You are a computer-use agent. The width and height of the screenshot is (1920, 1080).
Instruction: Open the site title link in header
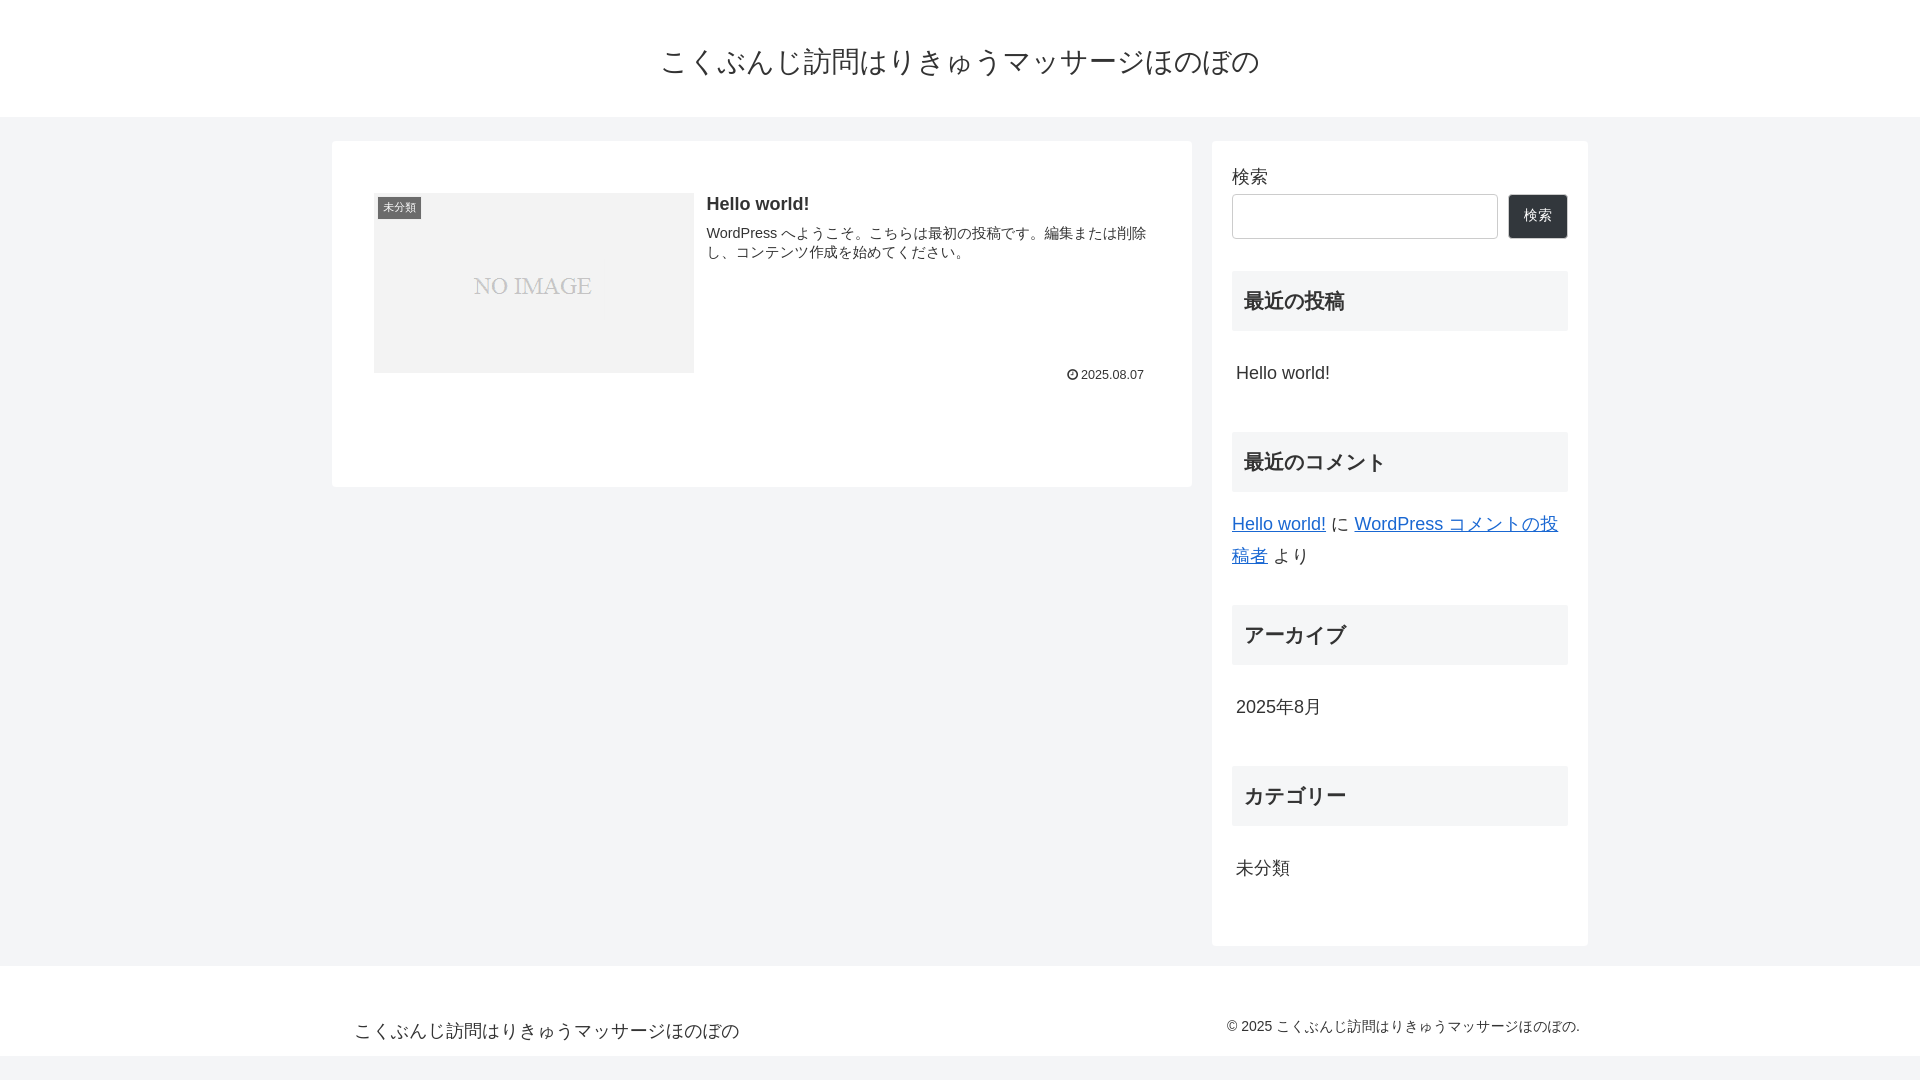pyautogui.click(x=959, y=62)
